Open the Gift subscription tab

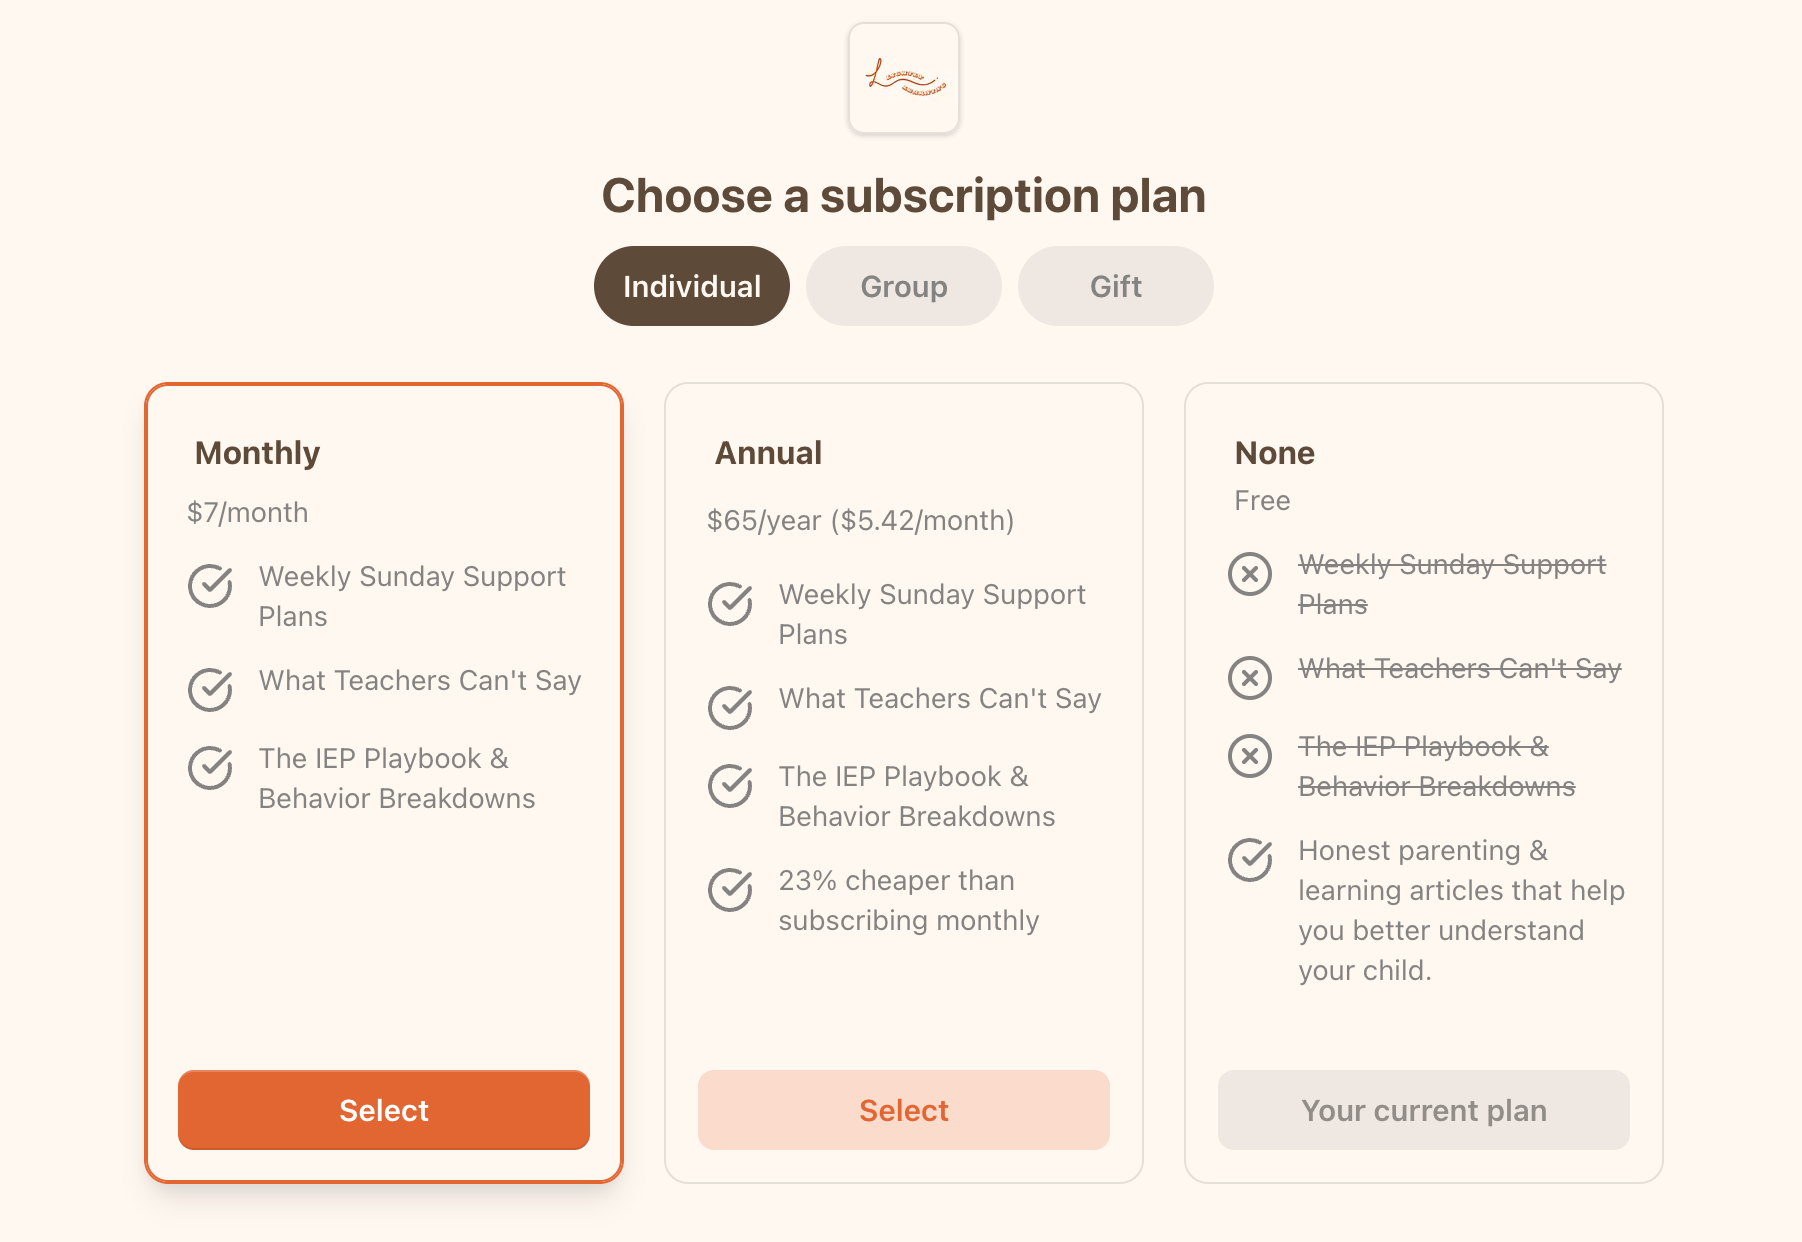tap(1116, 286)
